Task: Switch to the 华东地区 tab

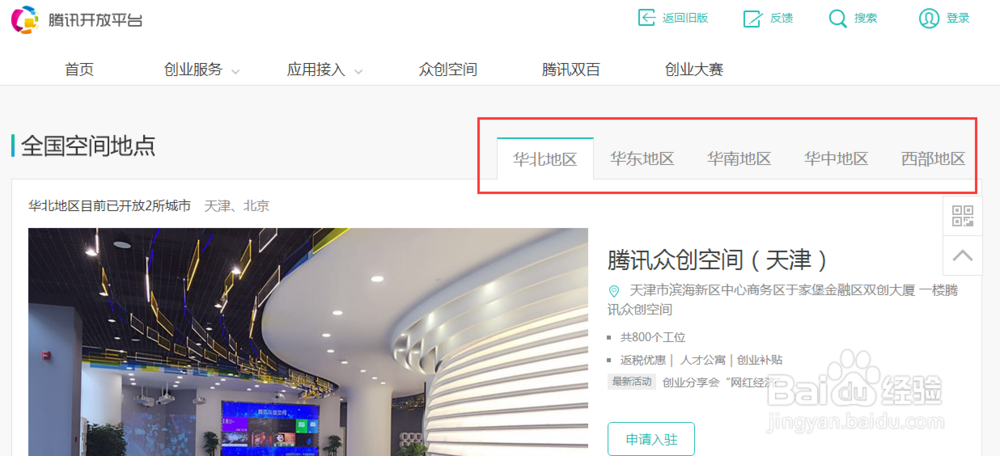Action: (642, 158)
